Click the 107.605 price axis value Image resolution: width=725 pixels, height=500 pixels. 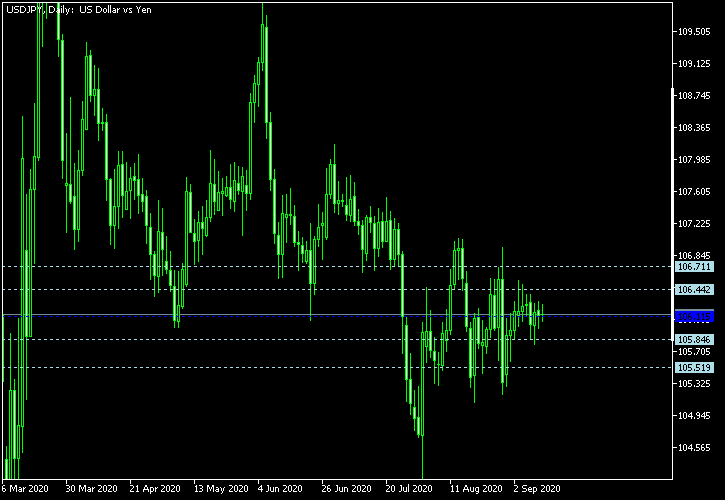pos(694,191)
